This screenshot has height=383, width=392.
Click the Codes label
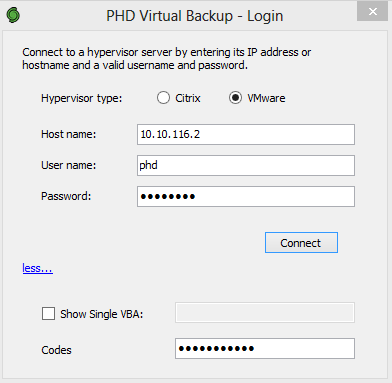56,350
